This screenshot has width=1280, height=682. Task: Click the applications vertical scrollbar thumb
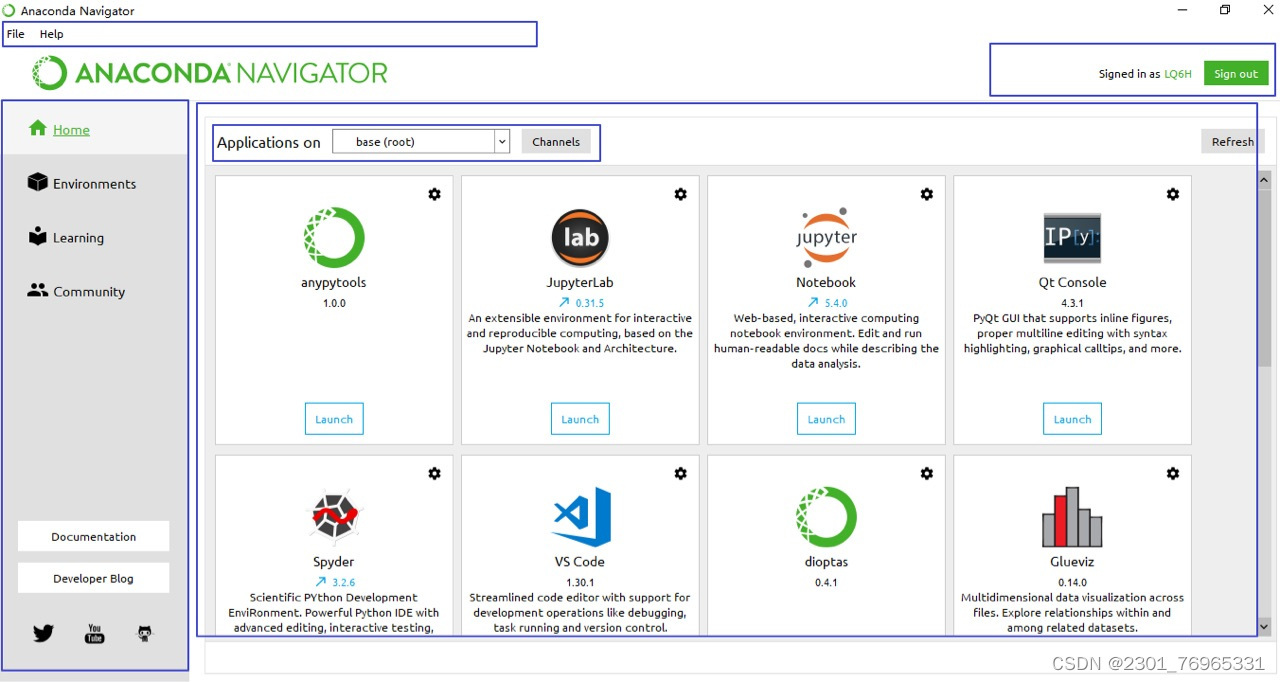tap(1264, 278)
